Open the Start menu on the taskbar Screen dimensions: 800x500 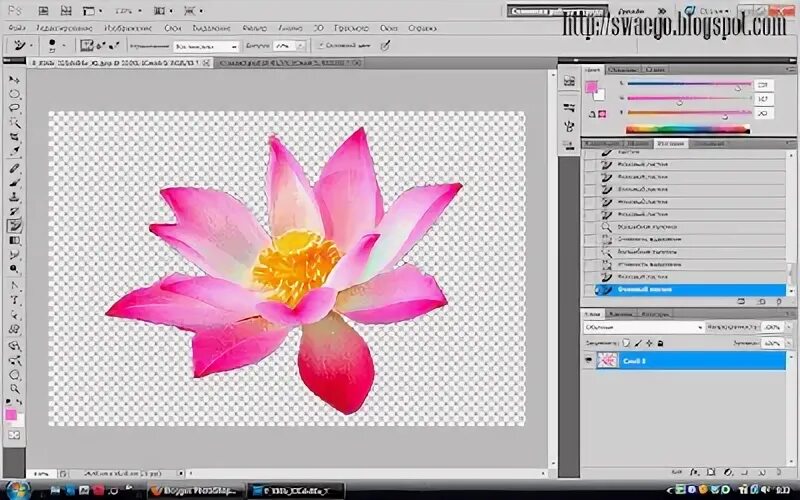coord(17,491)
